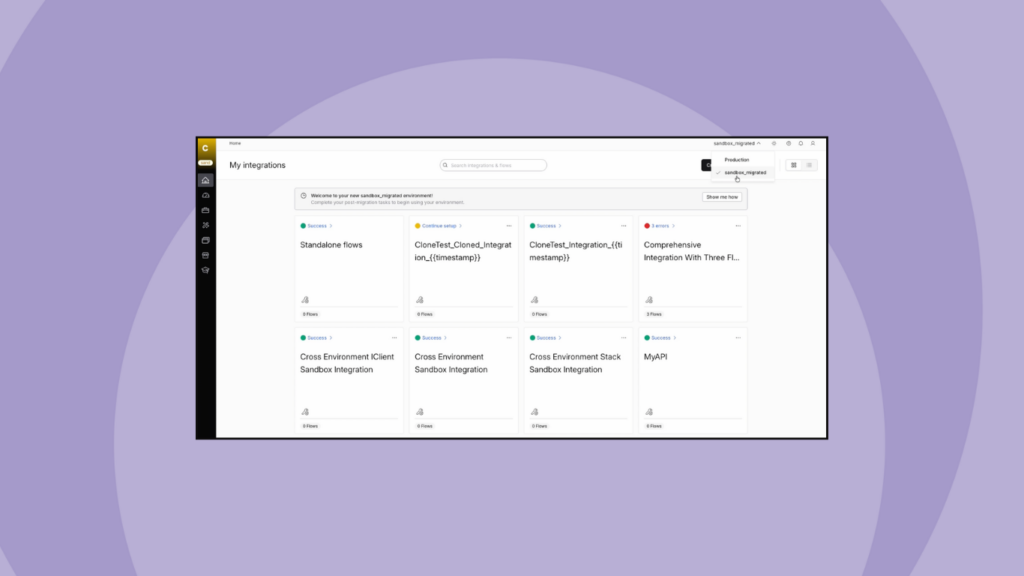Click the Show me how button
This screenshot has height=576, width=1024.
coord(721,197)
